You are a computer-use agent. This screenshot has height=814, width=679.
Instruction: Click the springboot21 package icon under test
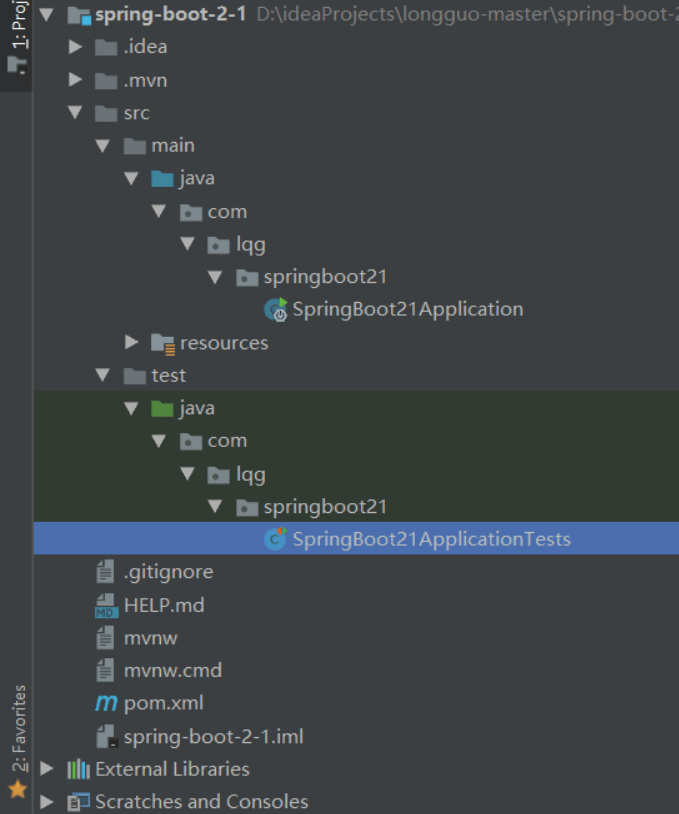pyautogui.click(x=247, y=508)
